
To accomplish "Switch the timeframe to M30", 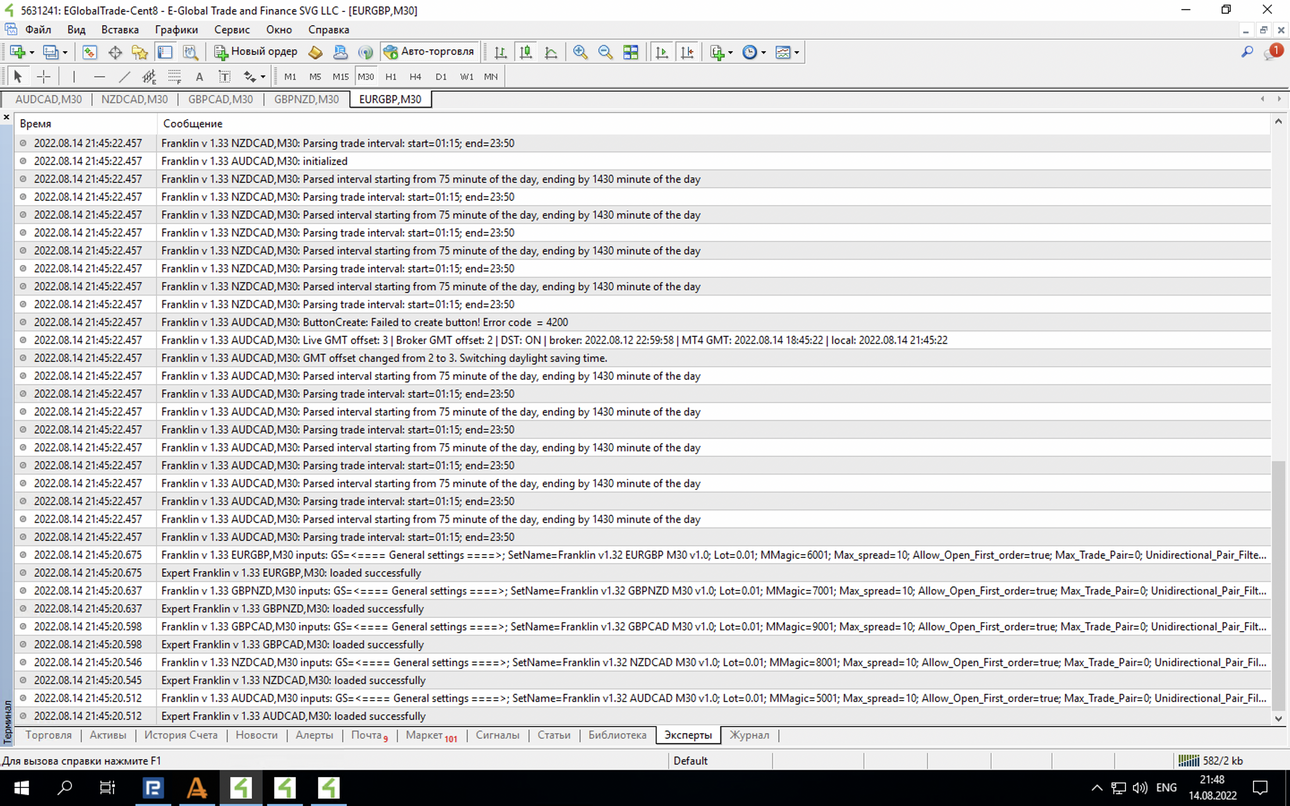I will (x=366, y=76).
